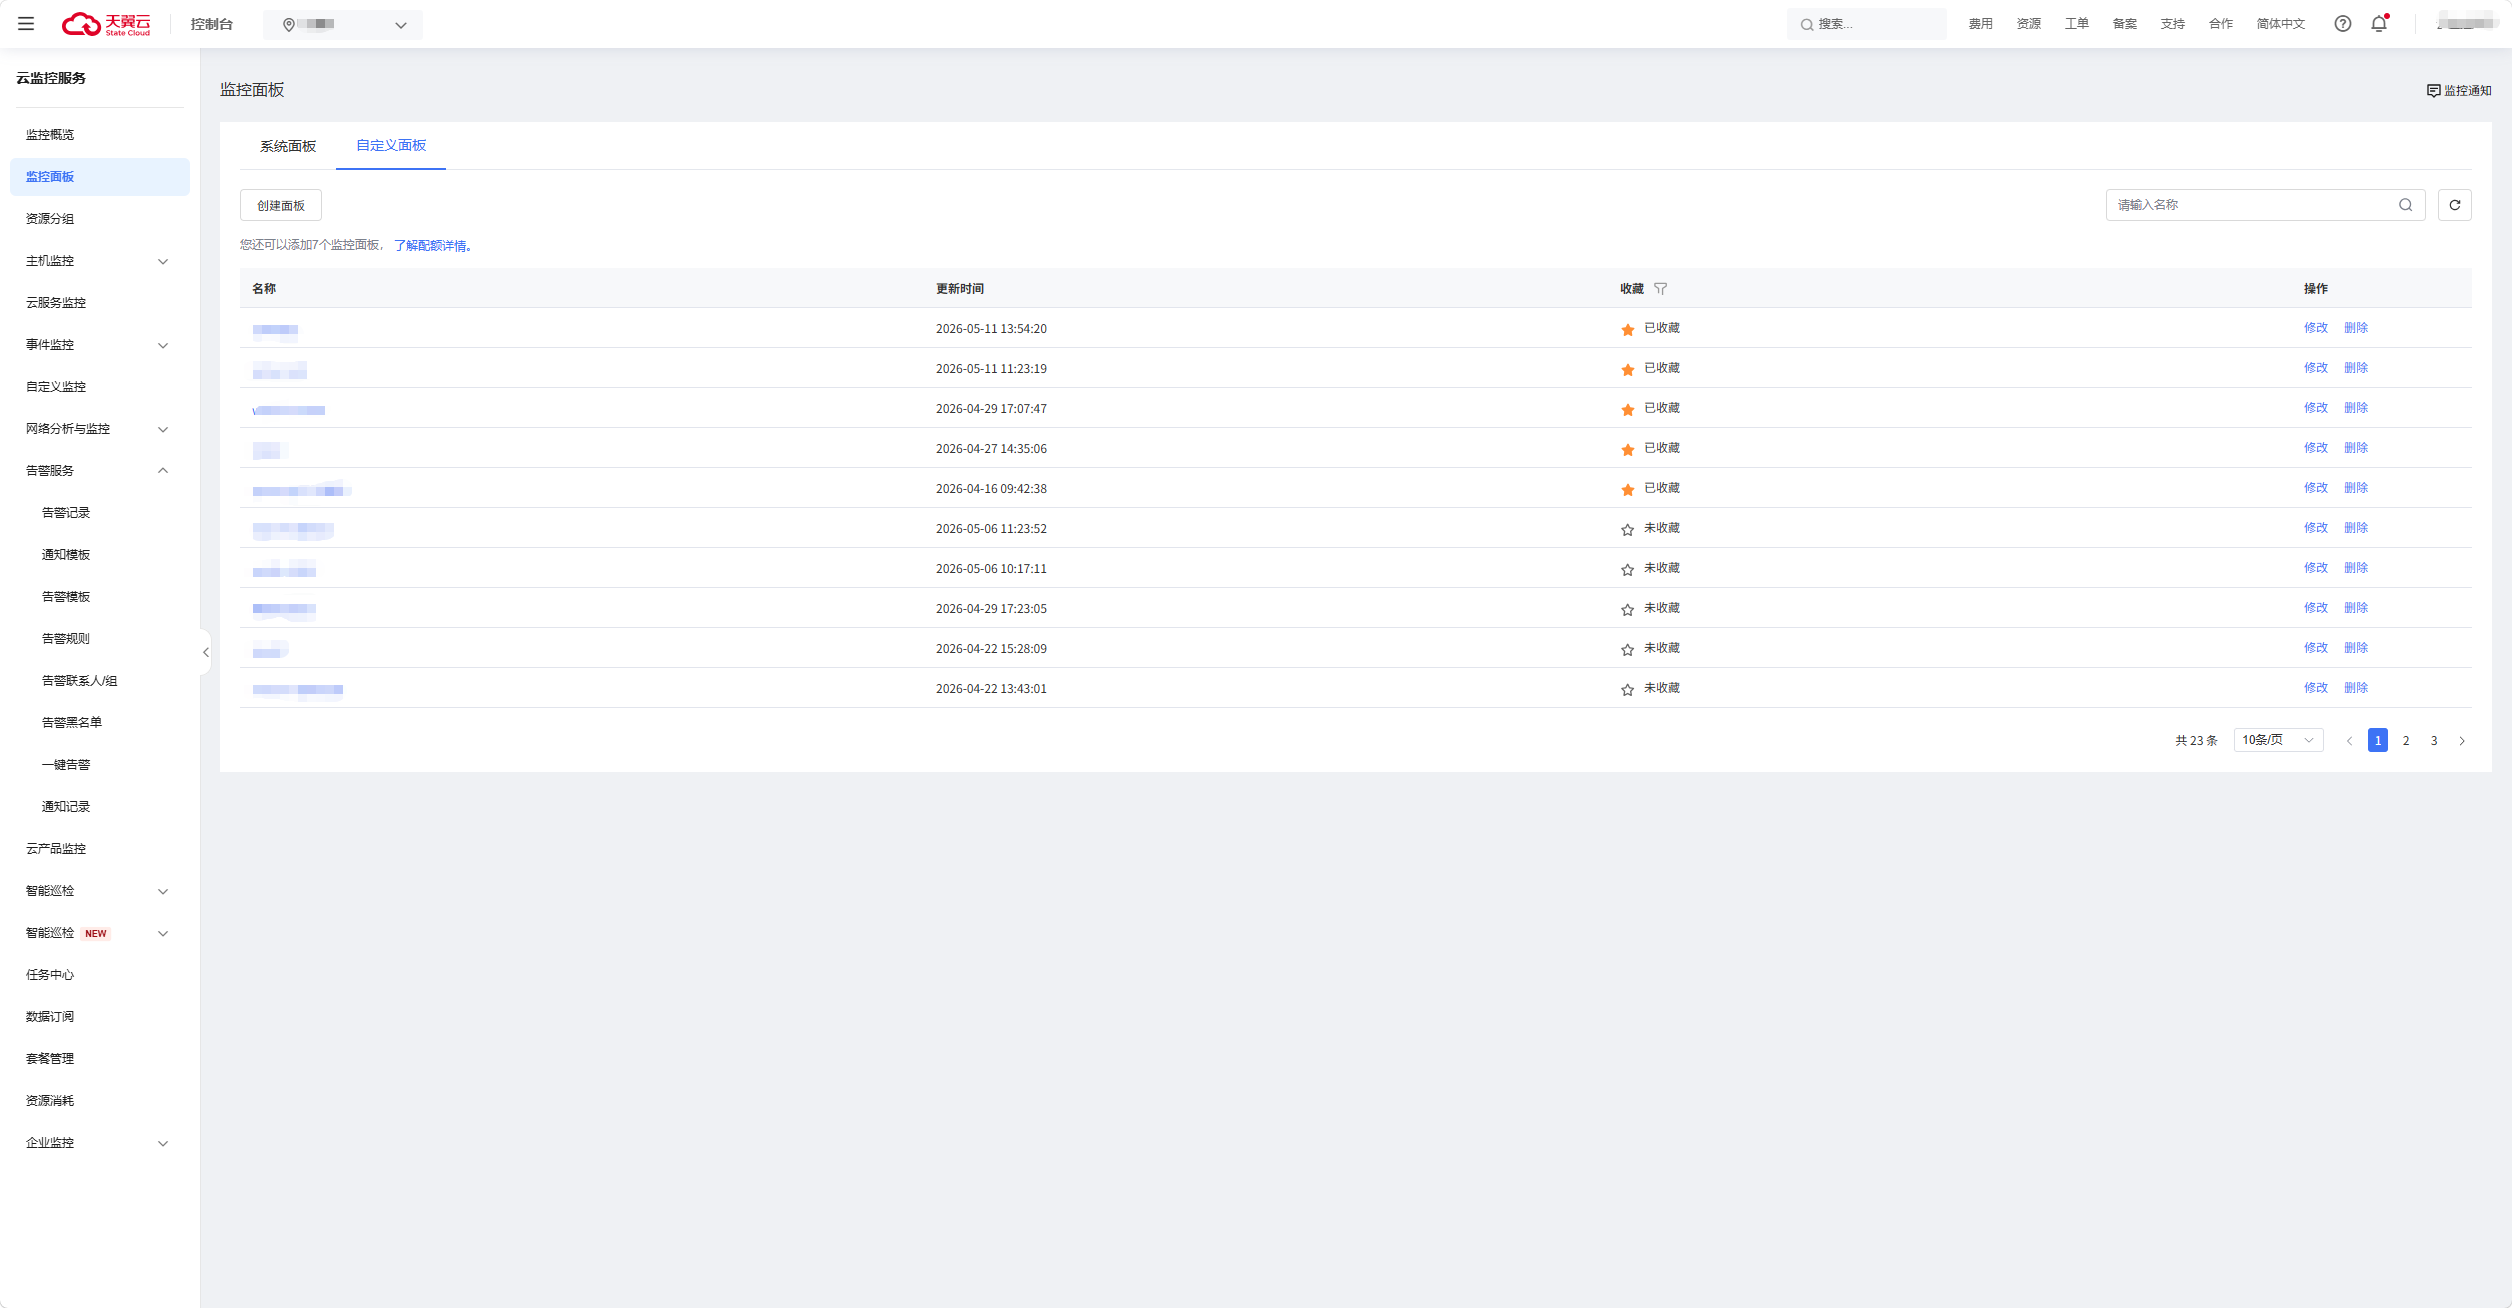Unfavorite star for 2026-04-29 17:07:47 row
The width and height of the screenshot is (2512, 1308).
coord(1628,409)
